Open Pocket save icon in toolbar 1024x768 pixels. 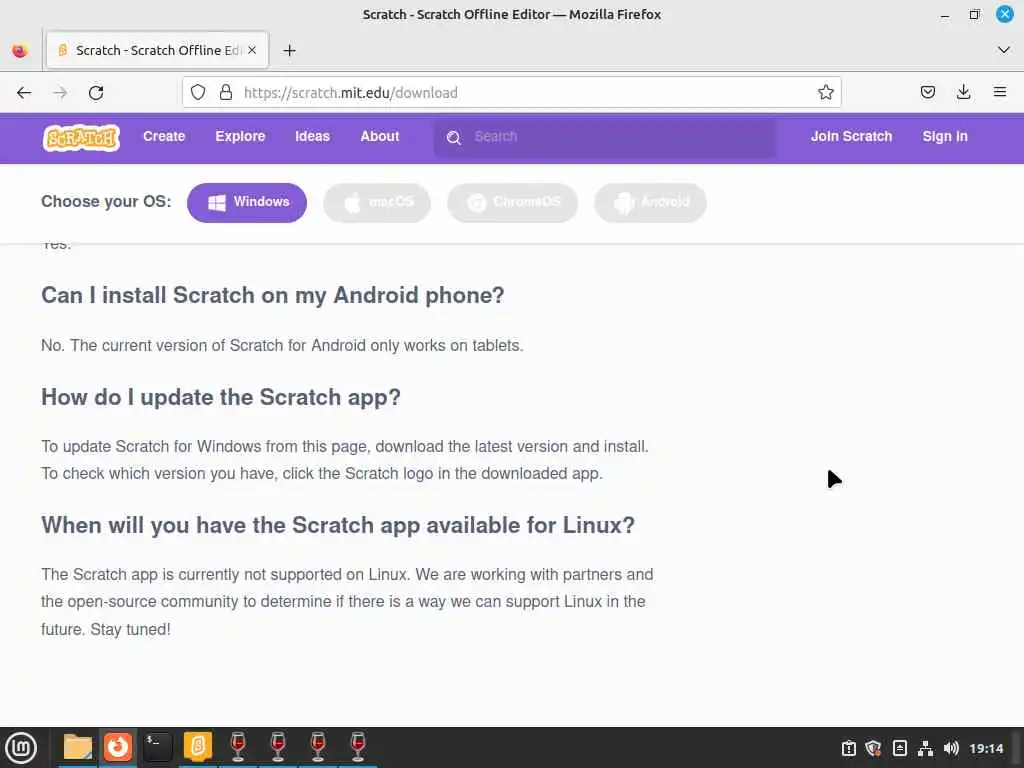point(927,92)
